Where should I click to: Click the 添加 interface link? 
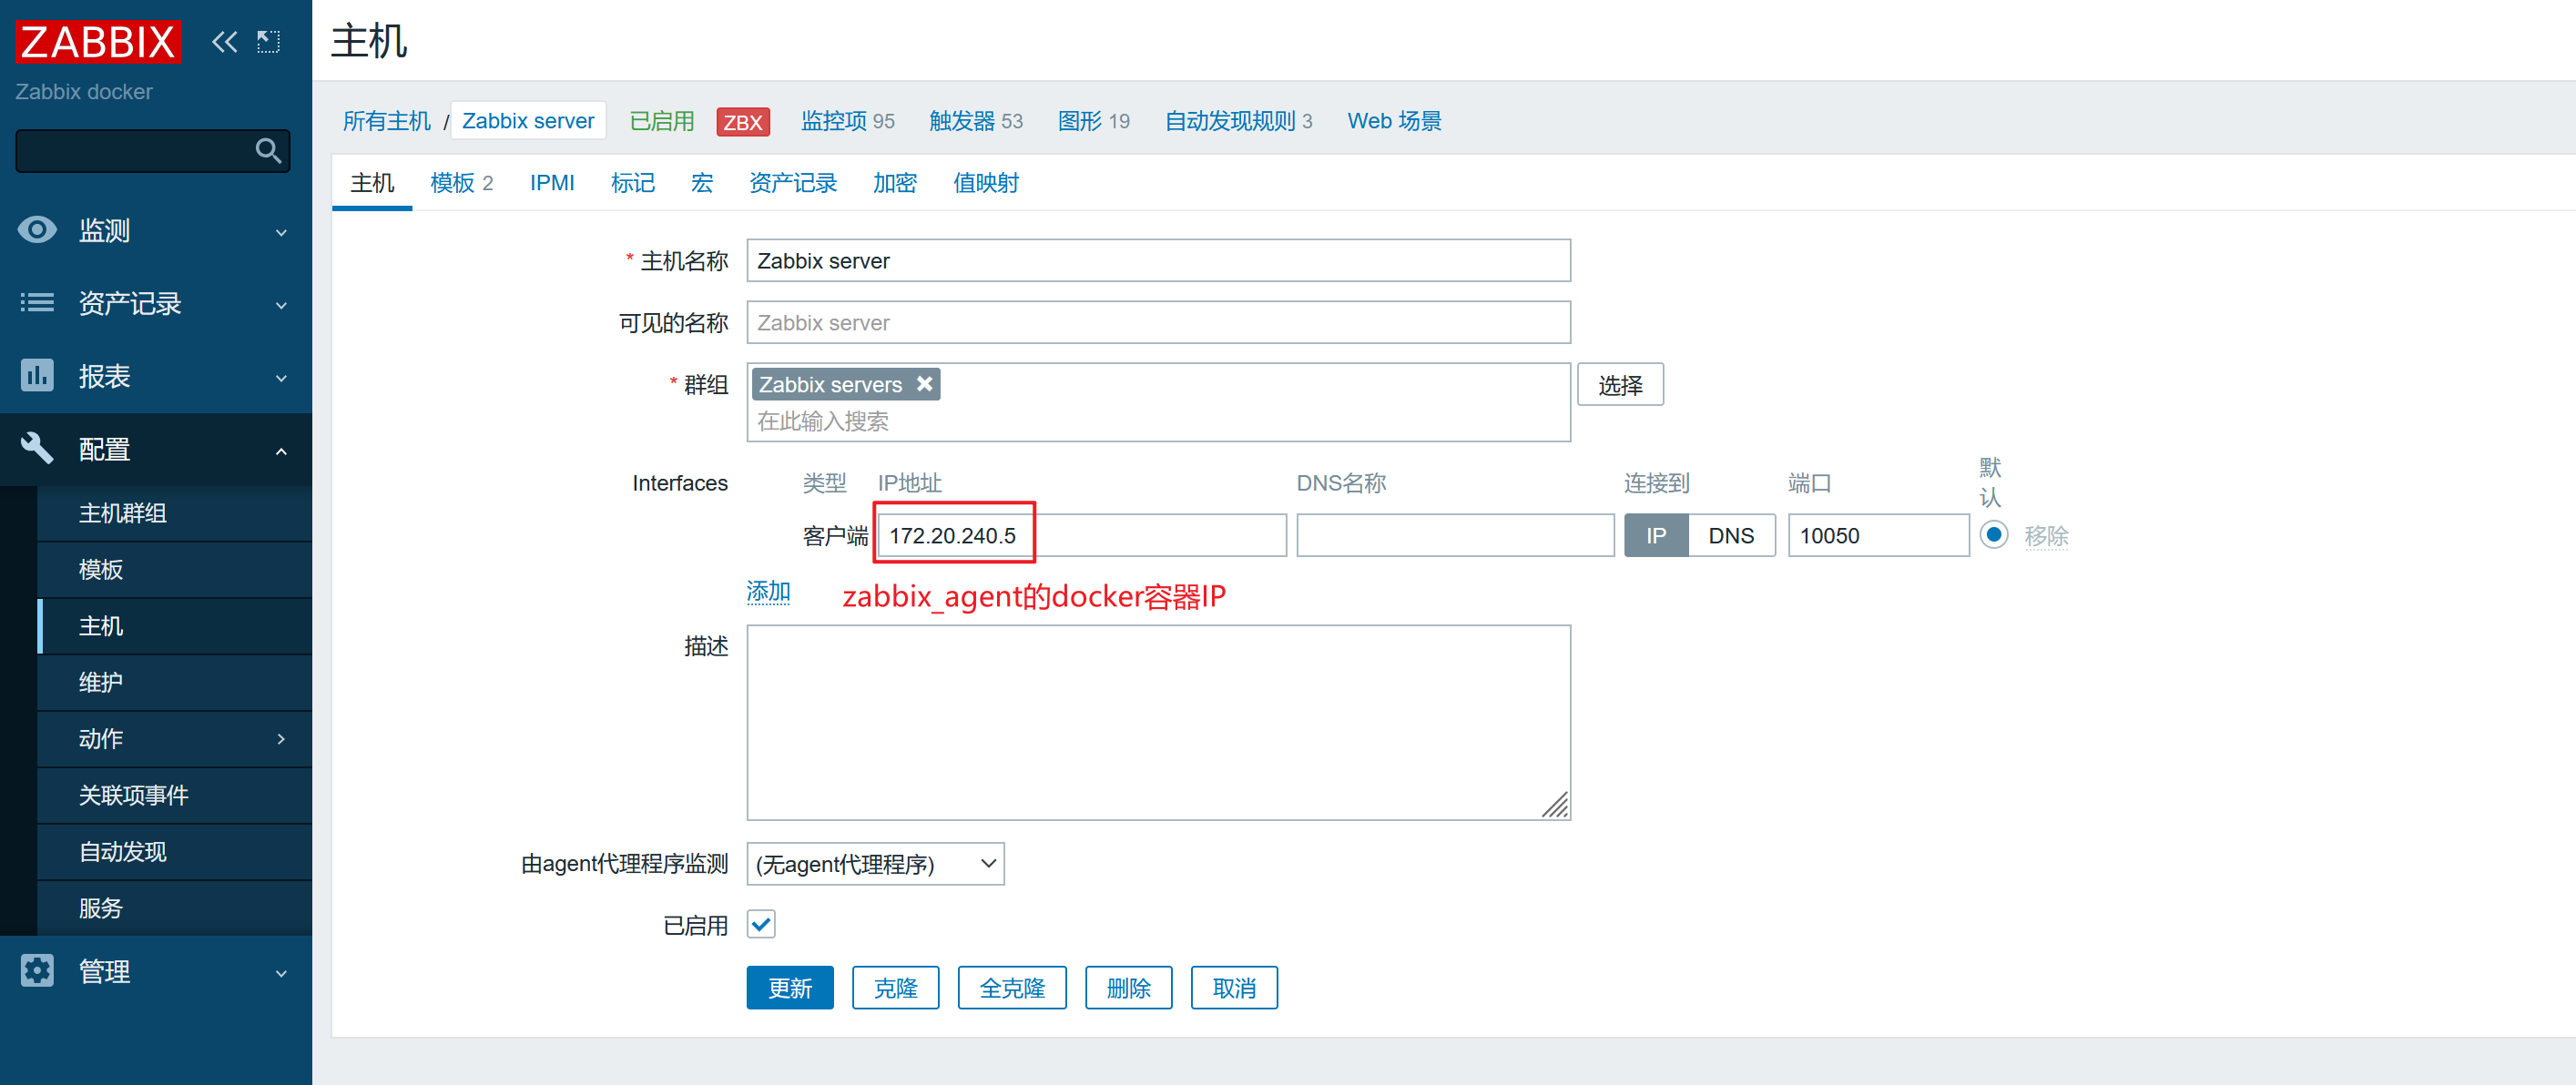[x=768, y=592]
